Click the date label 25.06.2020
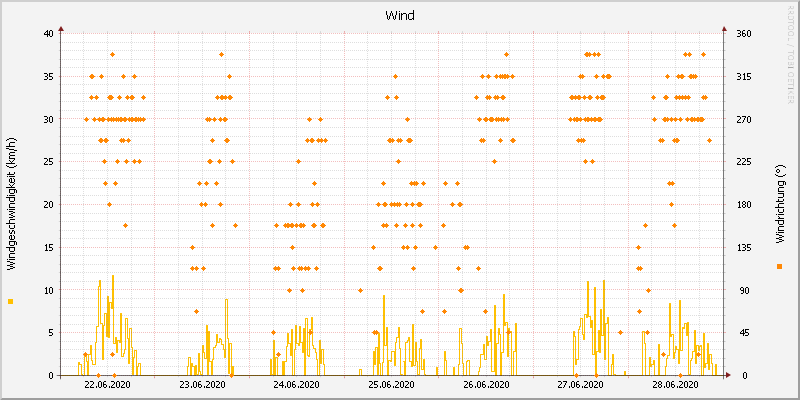The width and height of the screenshot is (800, 400). pos(391,384)
